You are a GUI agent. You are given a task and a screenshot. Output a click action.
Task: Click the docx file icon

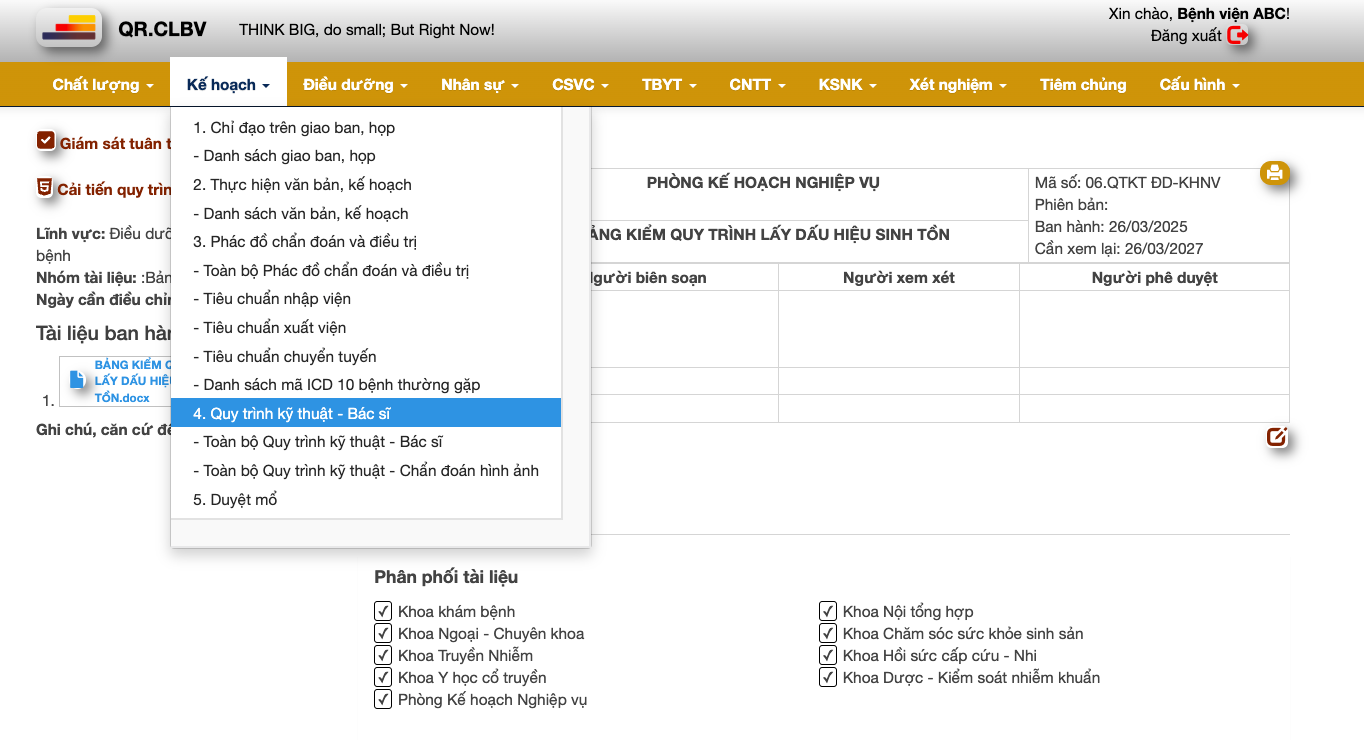pos(77,380)
